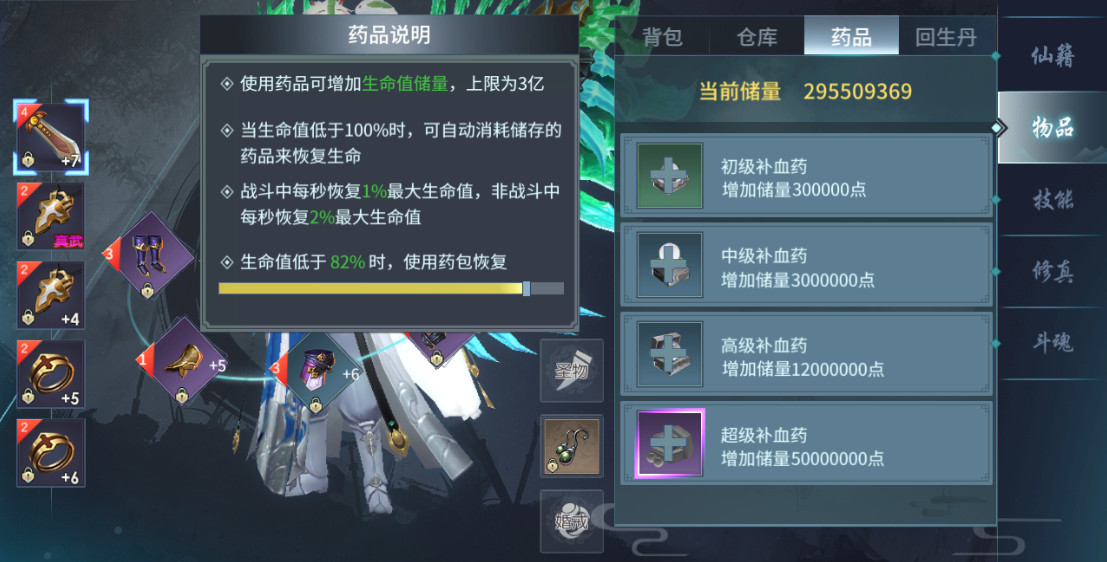Screen dimensions: 1107x562
Task: Click the green earring accessory slot
Action: coord(572,446)
